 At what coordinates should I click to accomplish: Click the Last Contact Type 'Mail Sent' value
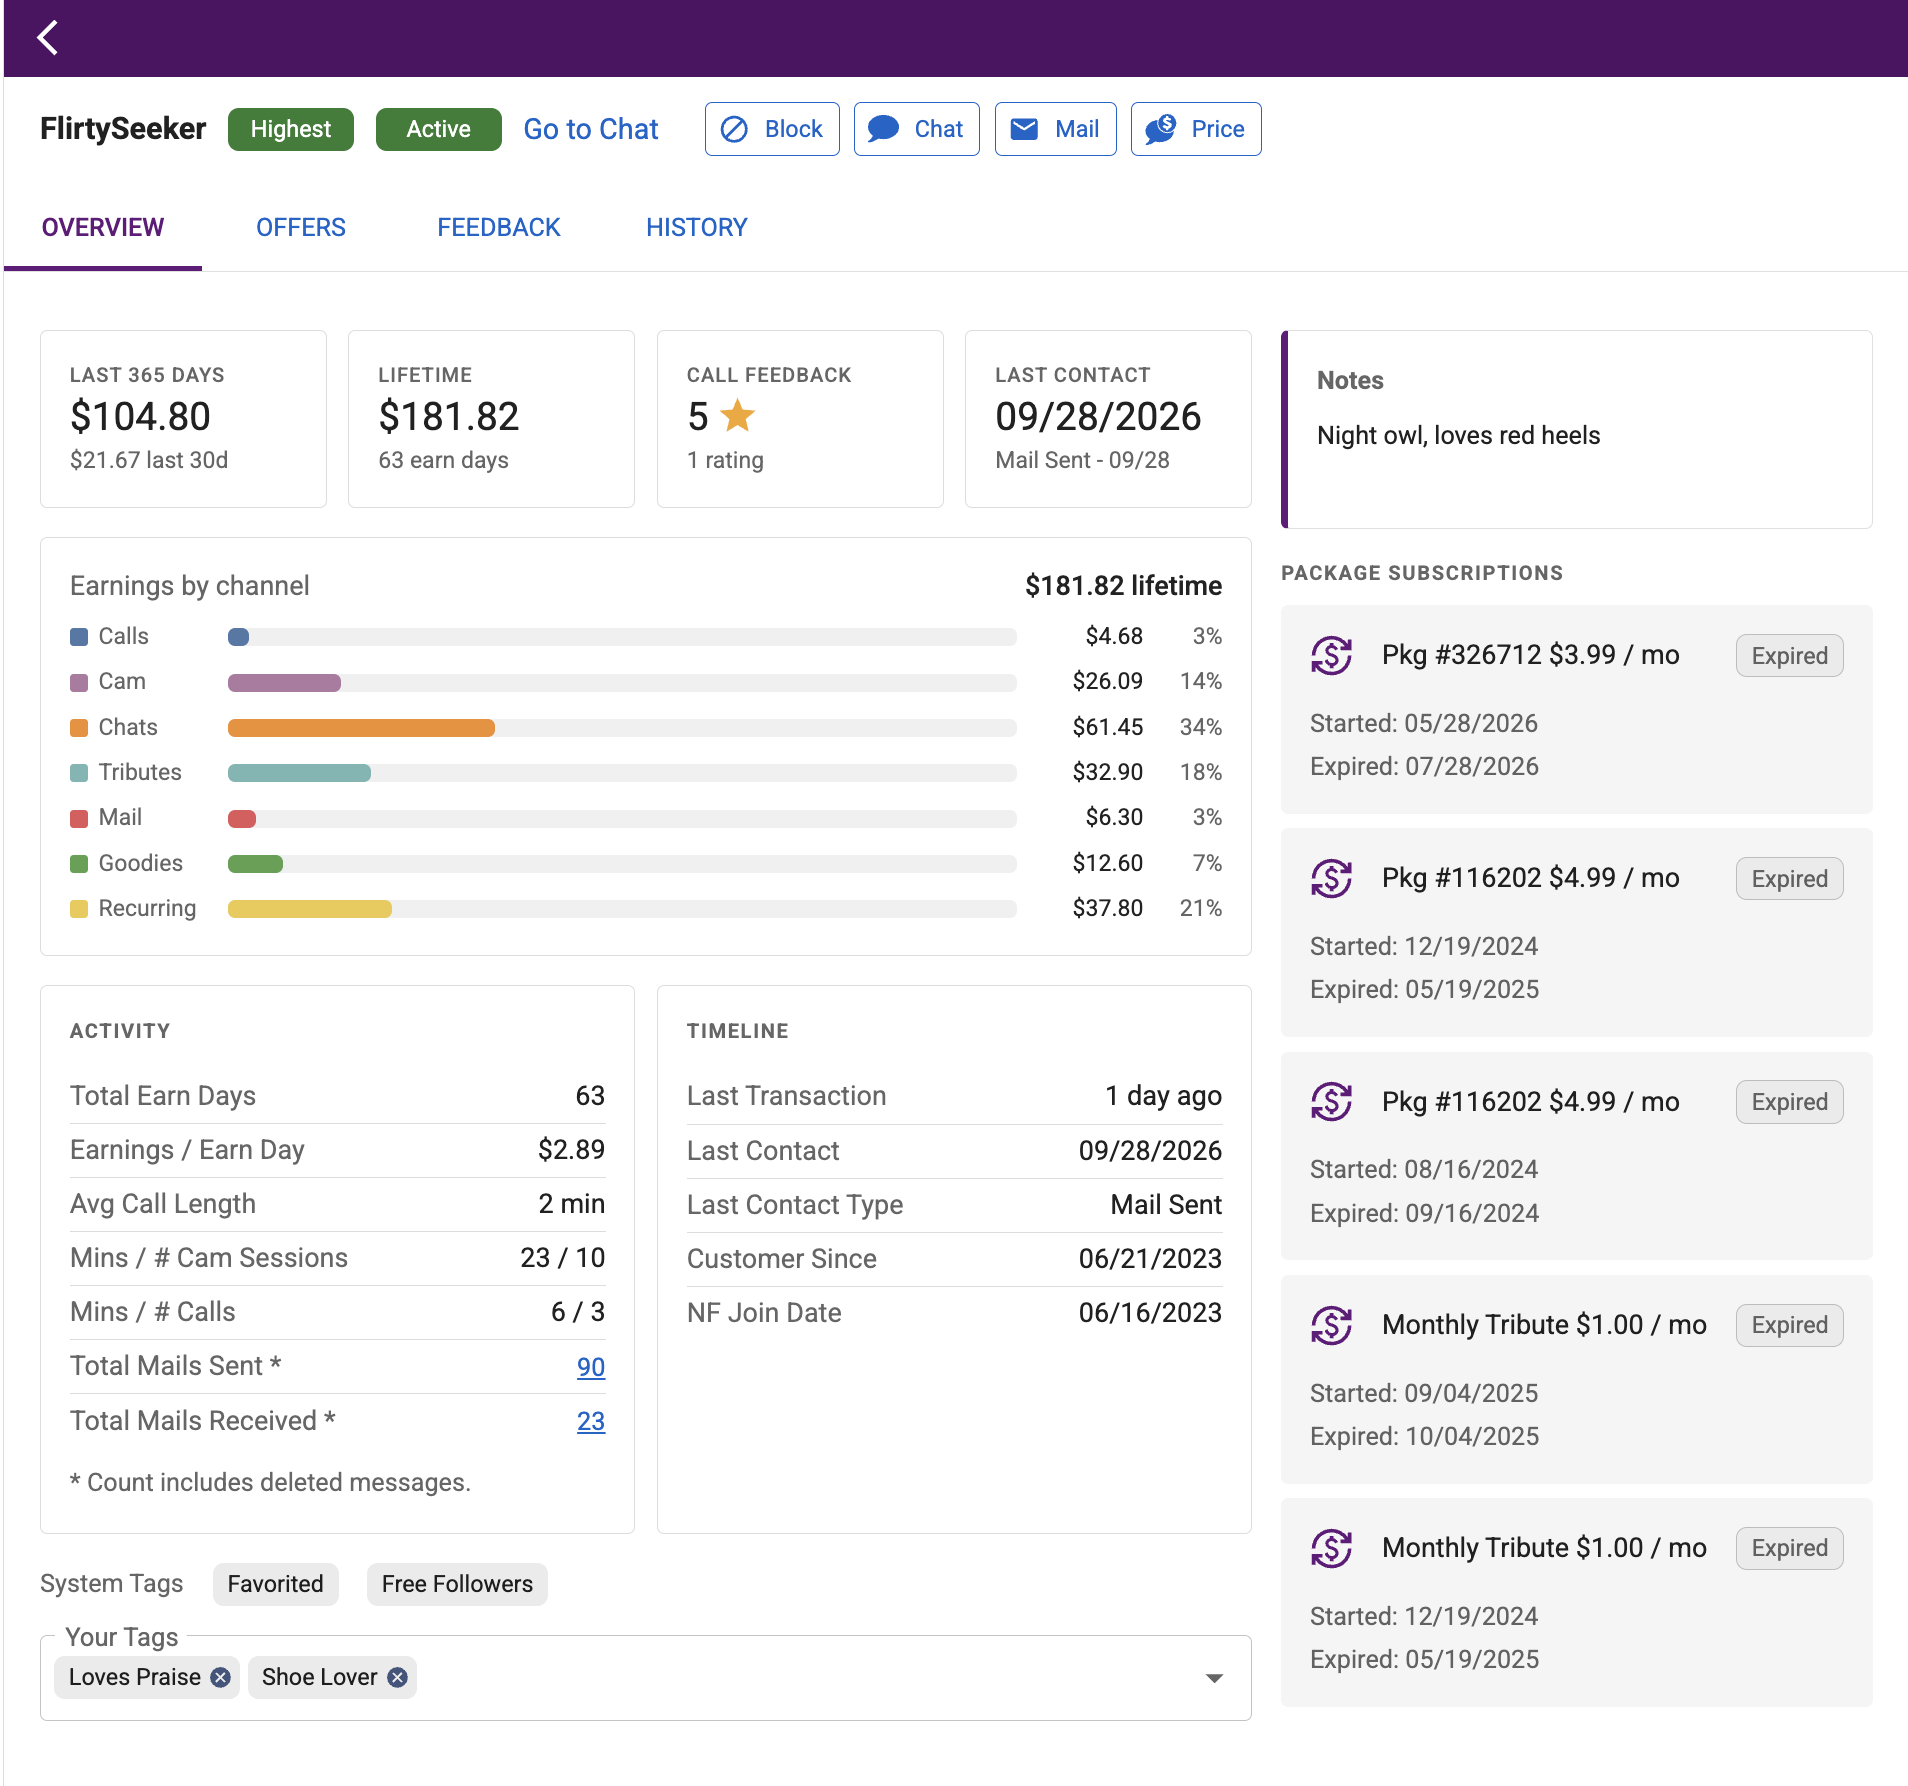1166,1204
